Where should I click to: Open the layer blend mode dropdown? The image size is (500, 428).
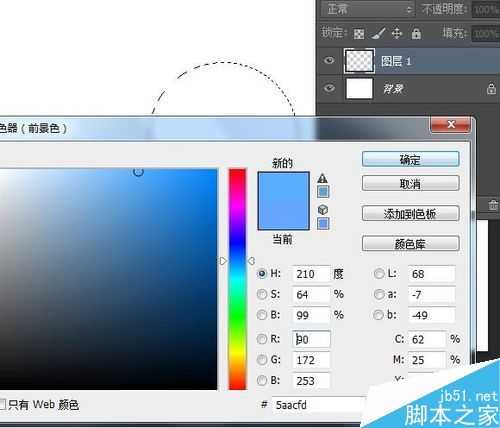[368, 9]
